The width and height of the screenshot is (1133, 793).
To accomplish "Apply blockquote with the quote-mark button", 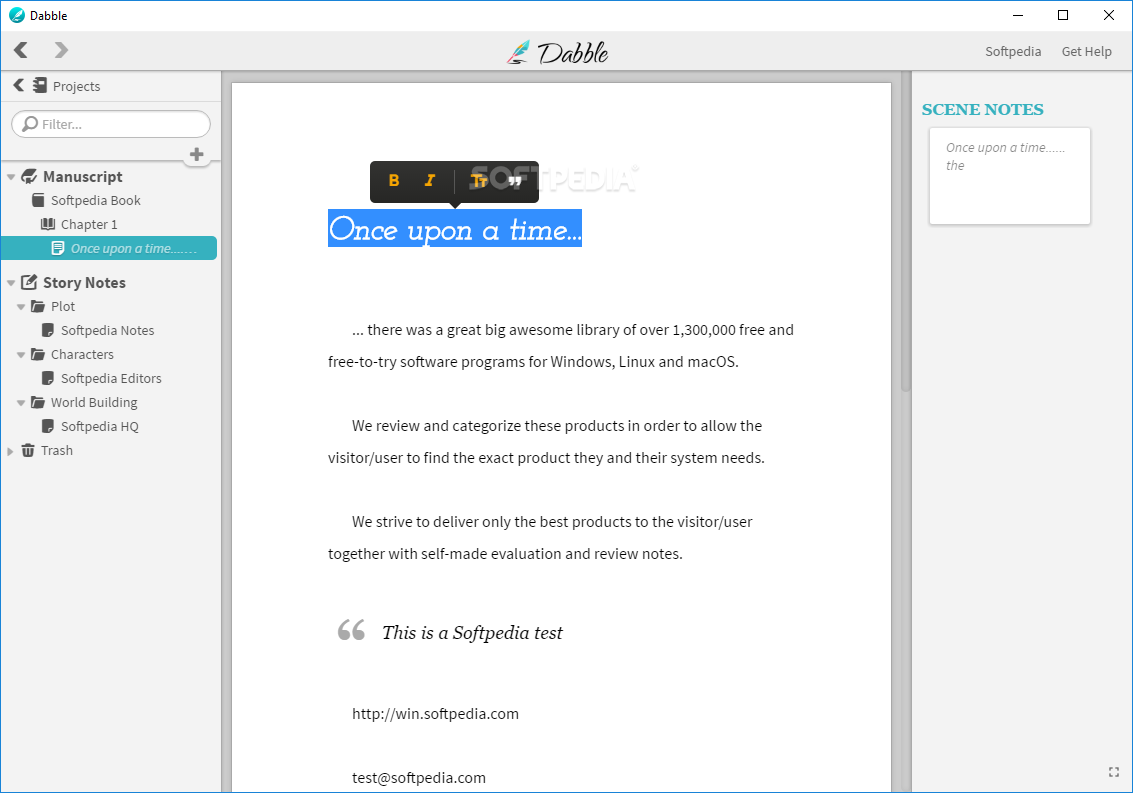I will pos(514,181).
